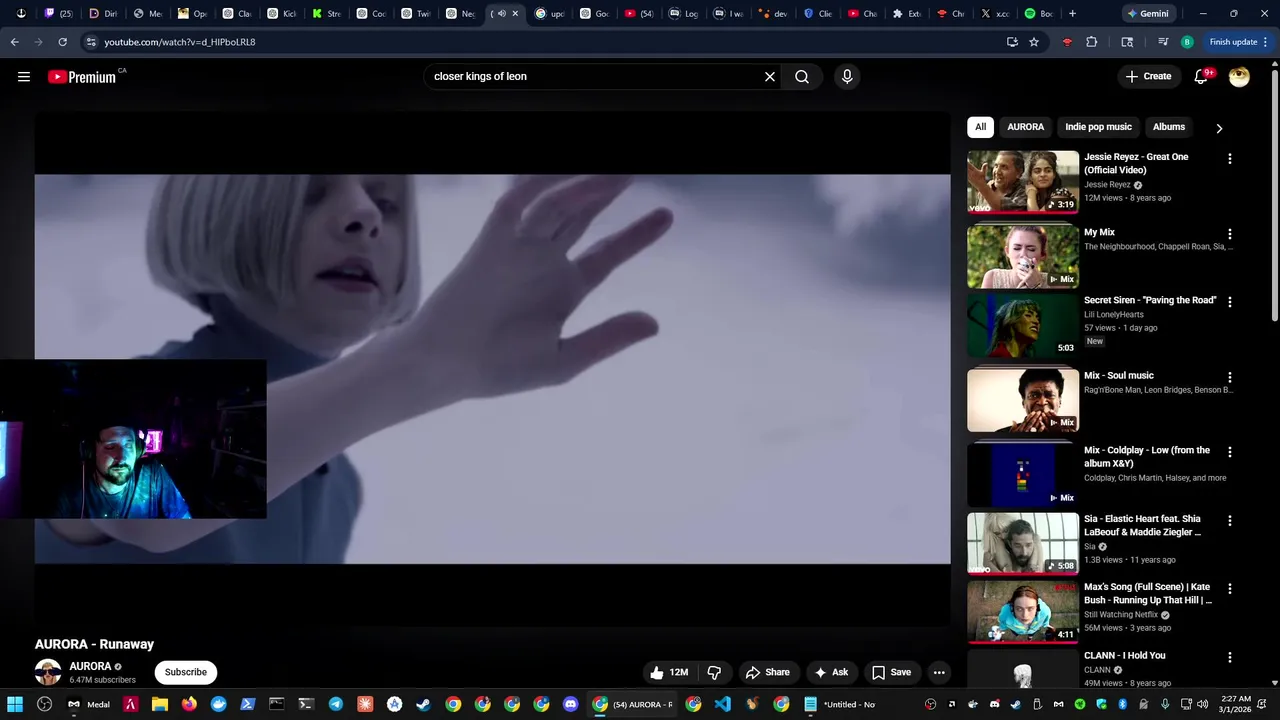Click the AURORA channel name
Viewport: 1280px width, 720px height.
click(90, 666)
